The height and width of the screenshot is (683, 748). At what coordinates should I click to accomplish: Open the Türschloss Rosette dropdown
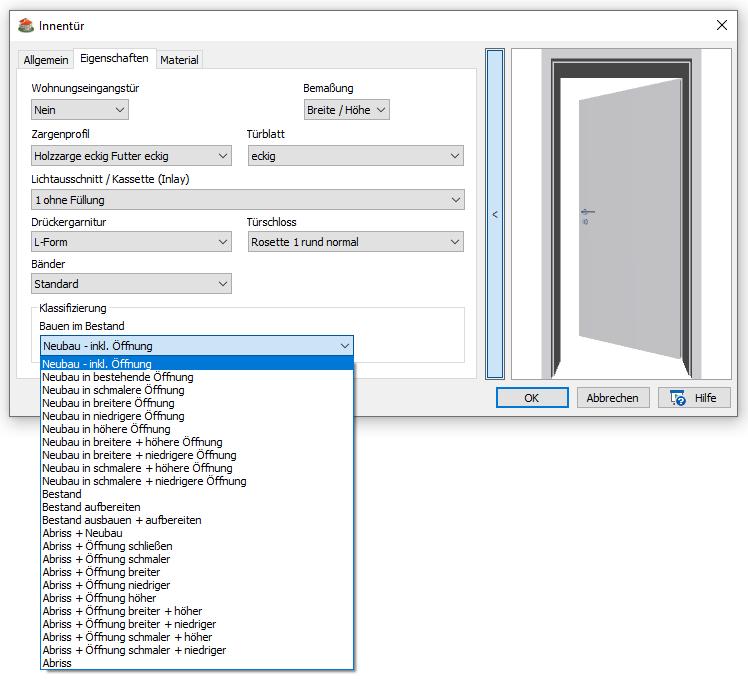[355, 242]
